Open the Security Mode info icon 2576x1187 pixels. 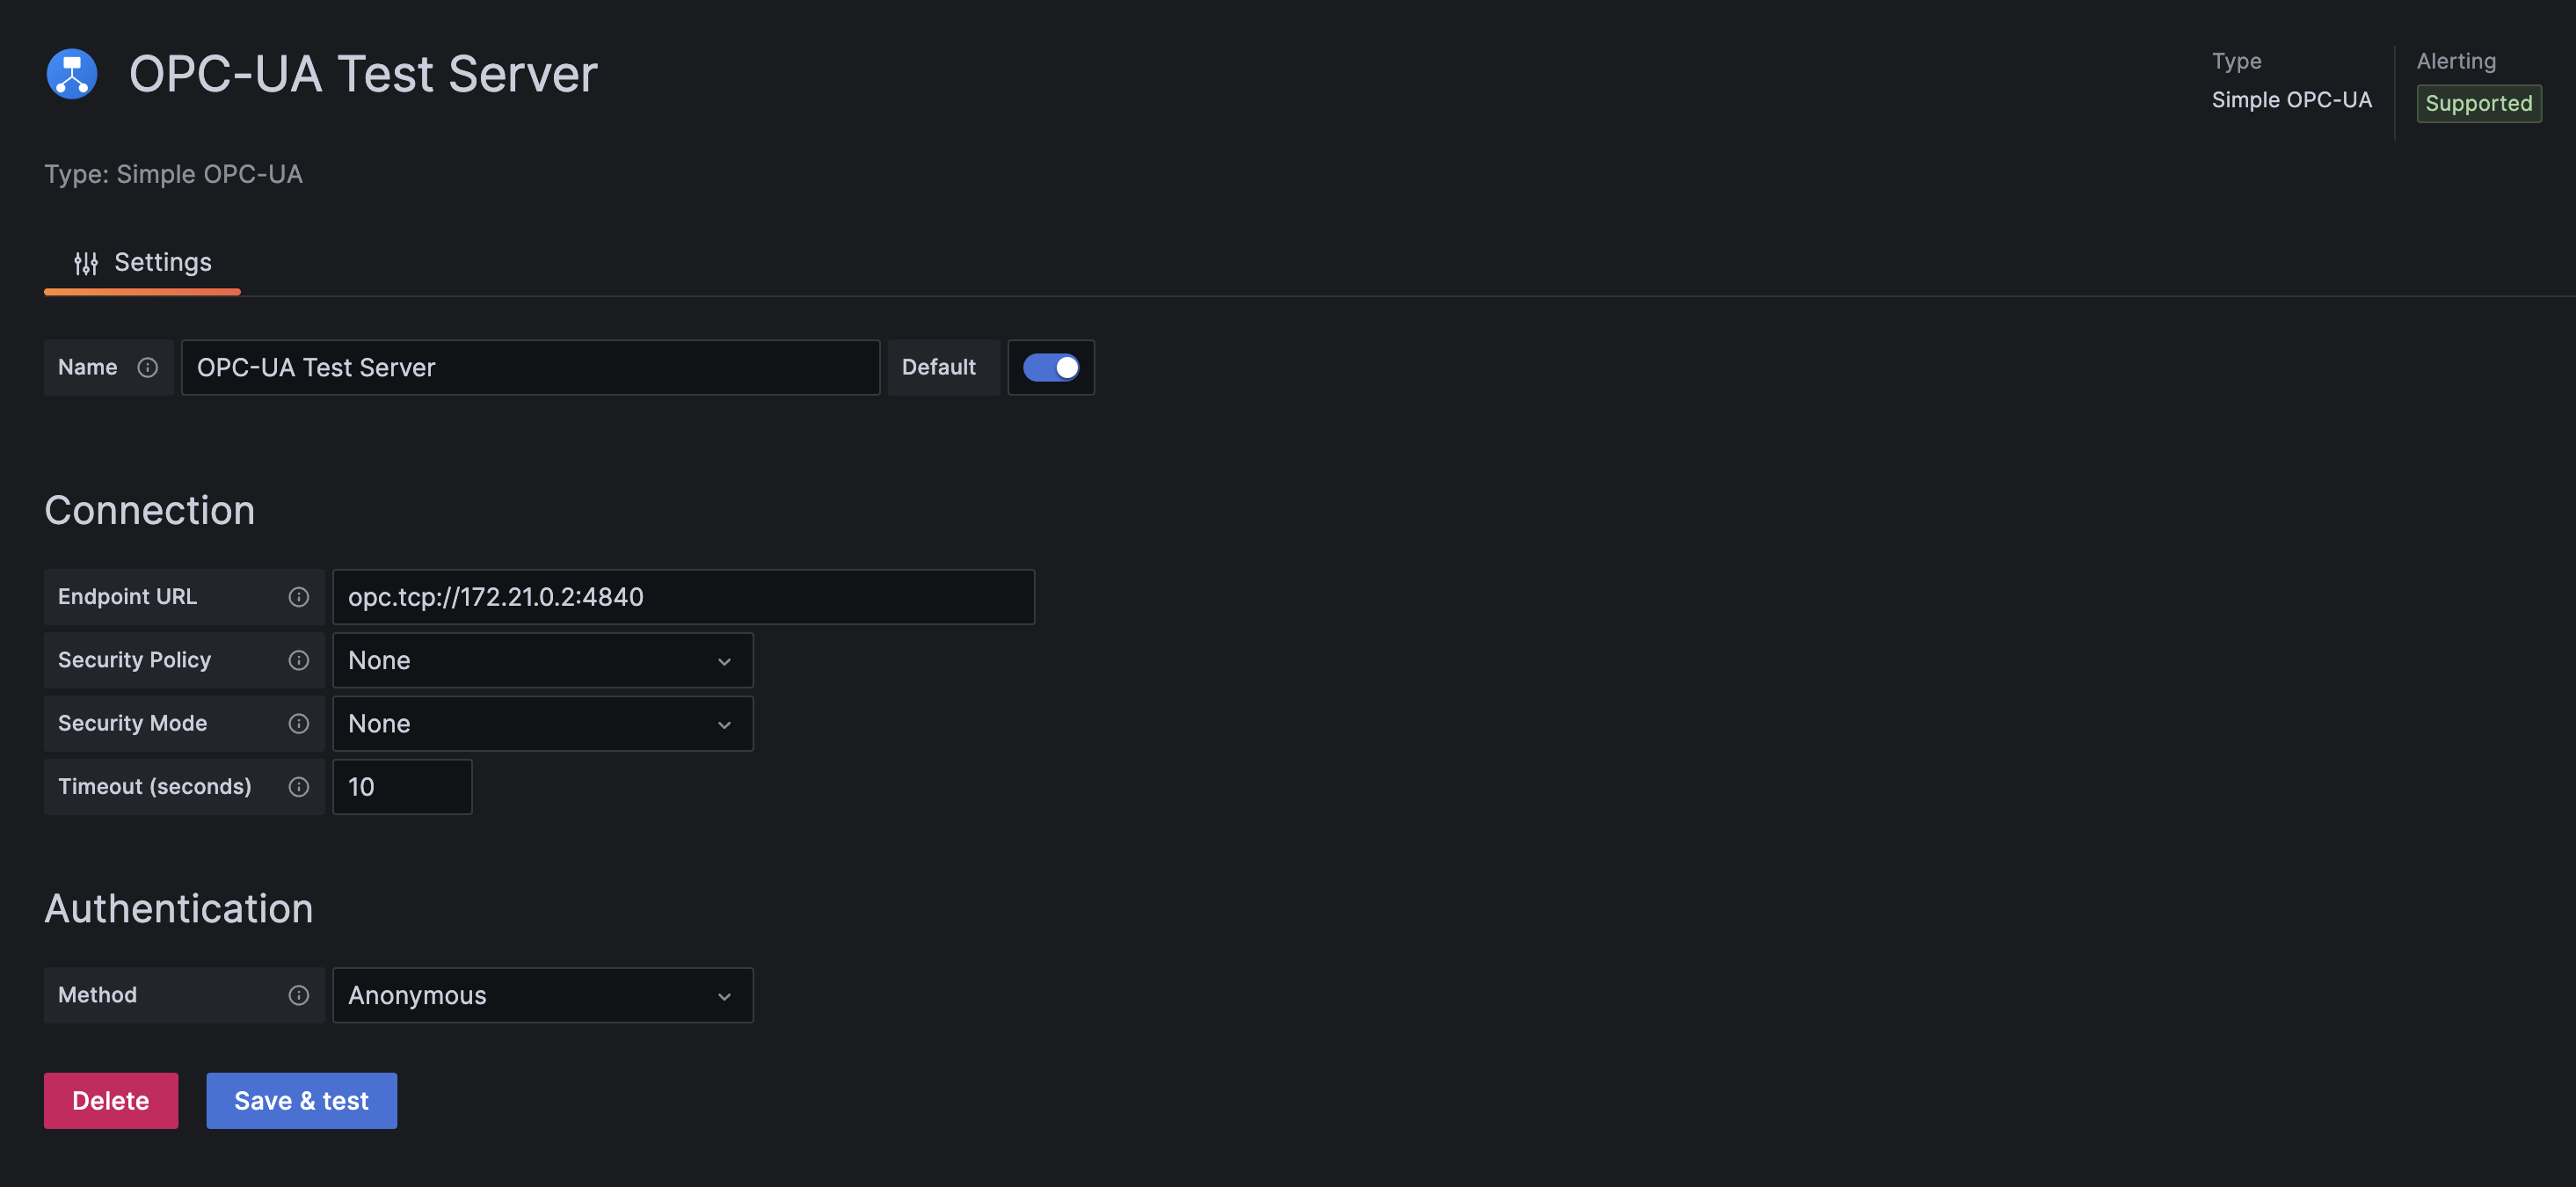(x=298, y=724)
